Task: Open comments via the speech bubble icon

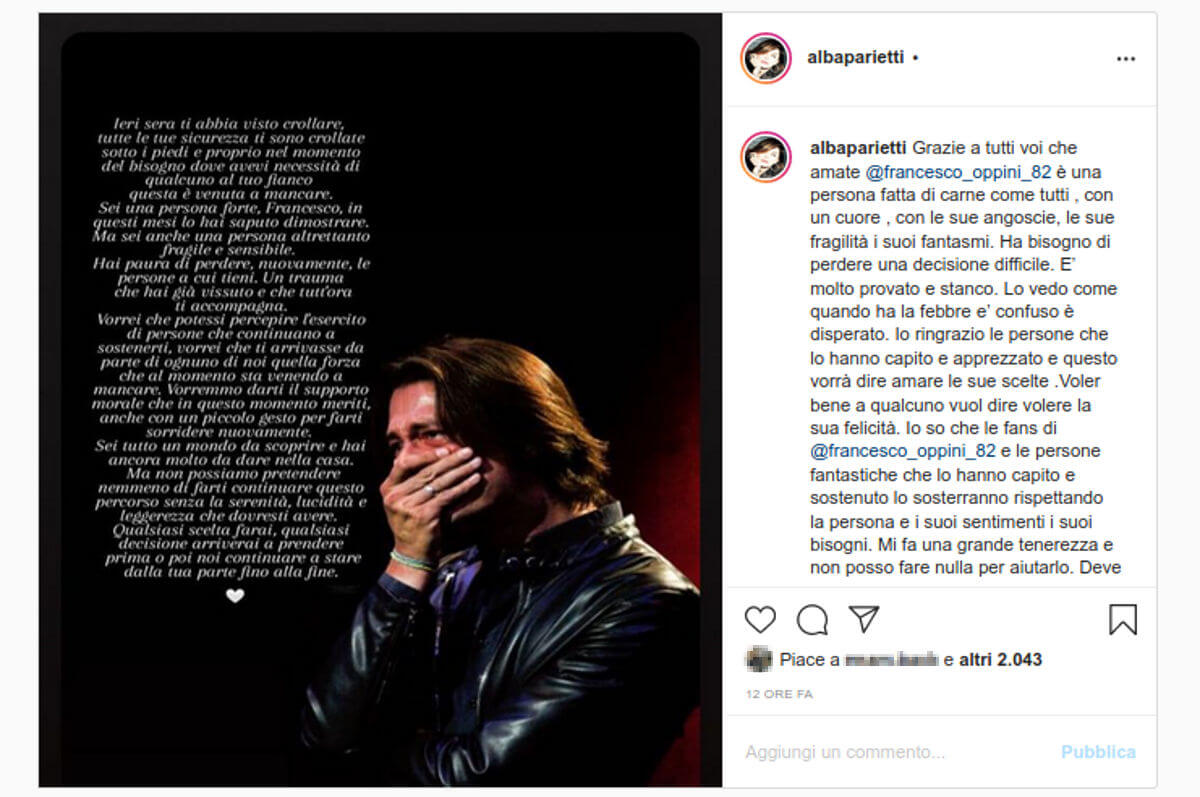Action: point(812,620)
